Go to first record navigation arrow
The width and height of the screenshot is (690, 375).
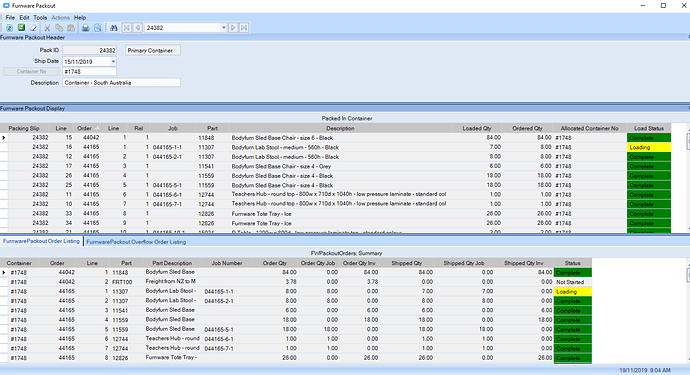(127, 28)
